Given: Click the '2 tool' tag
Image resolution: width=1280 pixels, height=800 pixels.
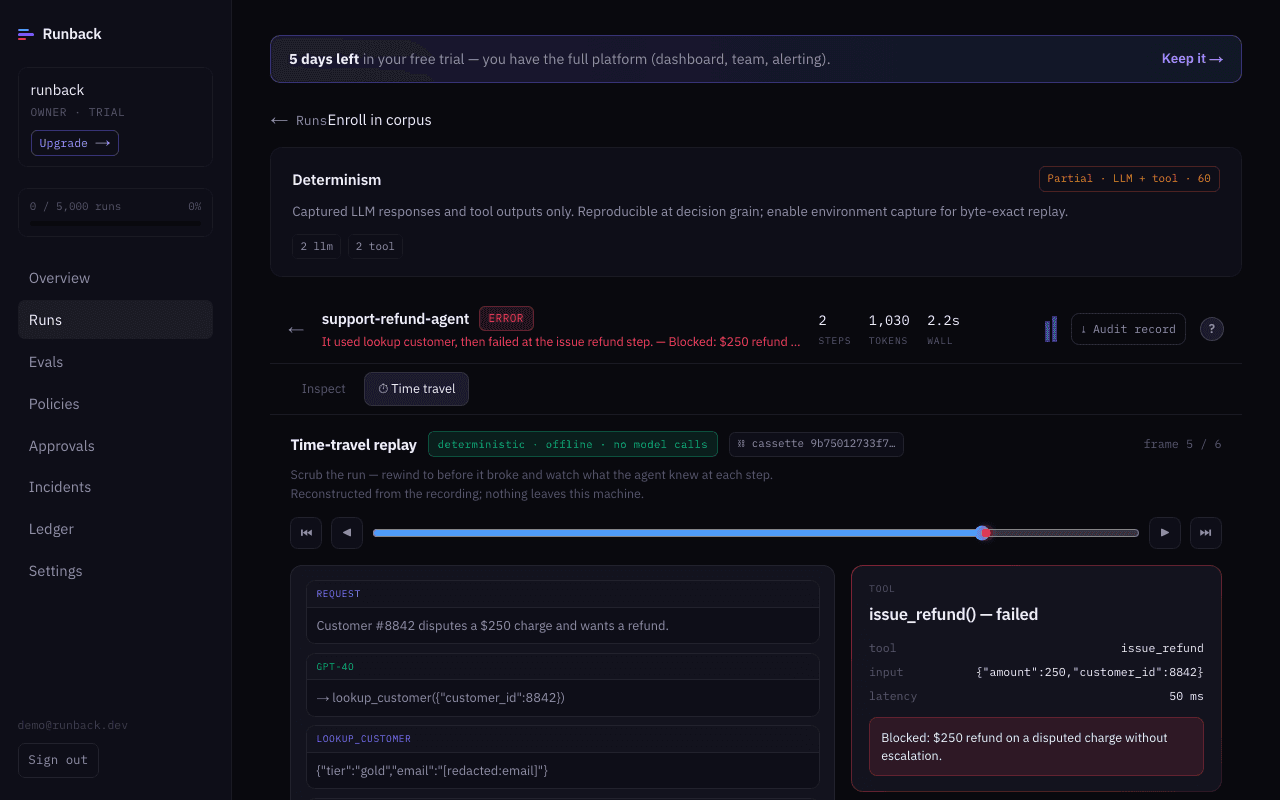Looking at the screenshot, I should click(375, 246).
